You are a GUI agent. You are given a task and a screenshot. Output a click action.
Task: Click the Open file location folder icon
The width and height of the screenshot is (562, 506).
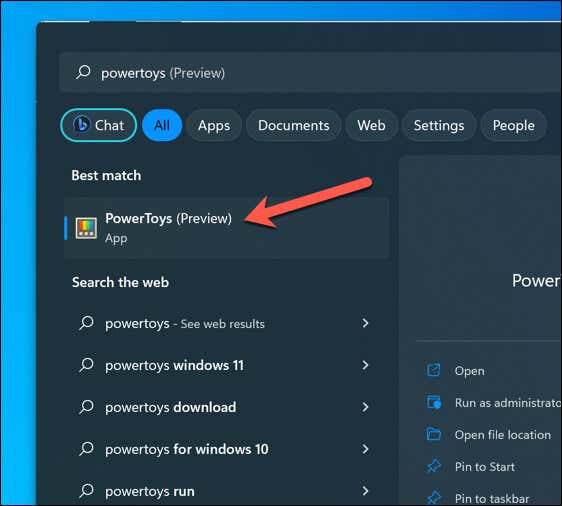(434, 434)
